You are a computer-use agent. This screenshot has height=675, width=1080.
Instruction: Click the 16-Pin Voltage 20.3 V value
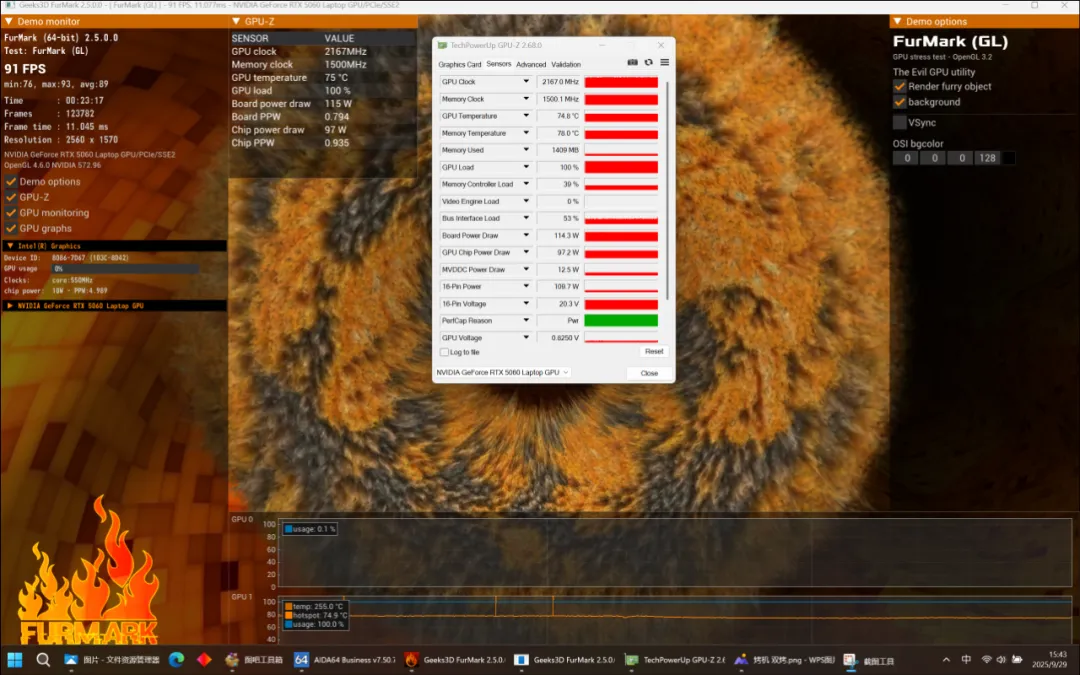pos(559,303)
